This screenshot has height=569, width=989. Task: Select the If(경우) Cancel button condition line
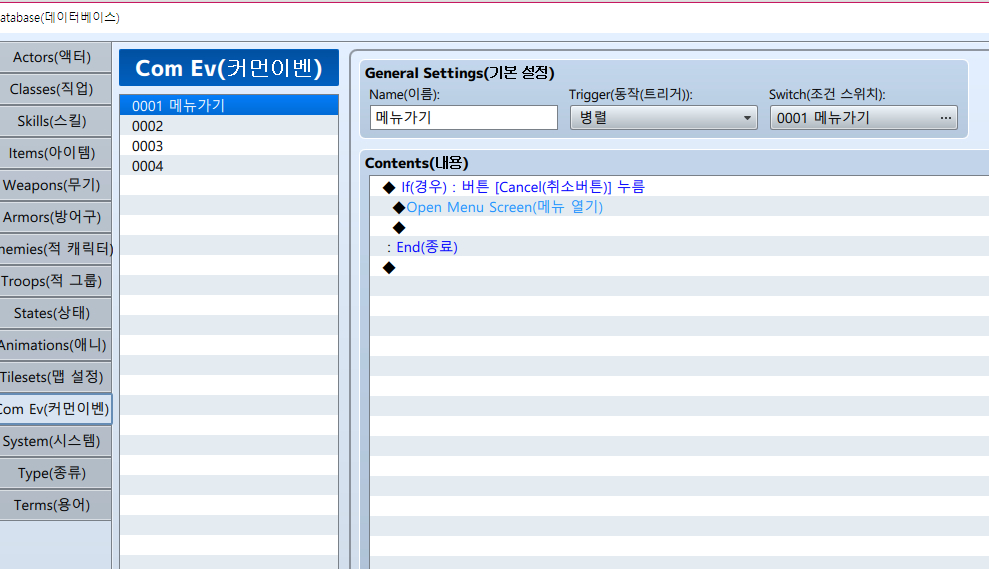522,187
